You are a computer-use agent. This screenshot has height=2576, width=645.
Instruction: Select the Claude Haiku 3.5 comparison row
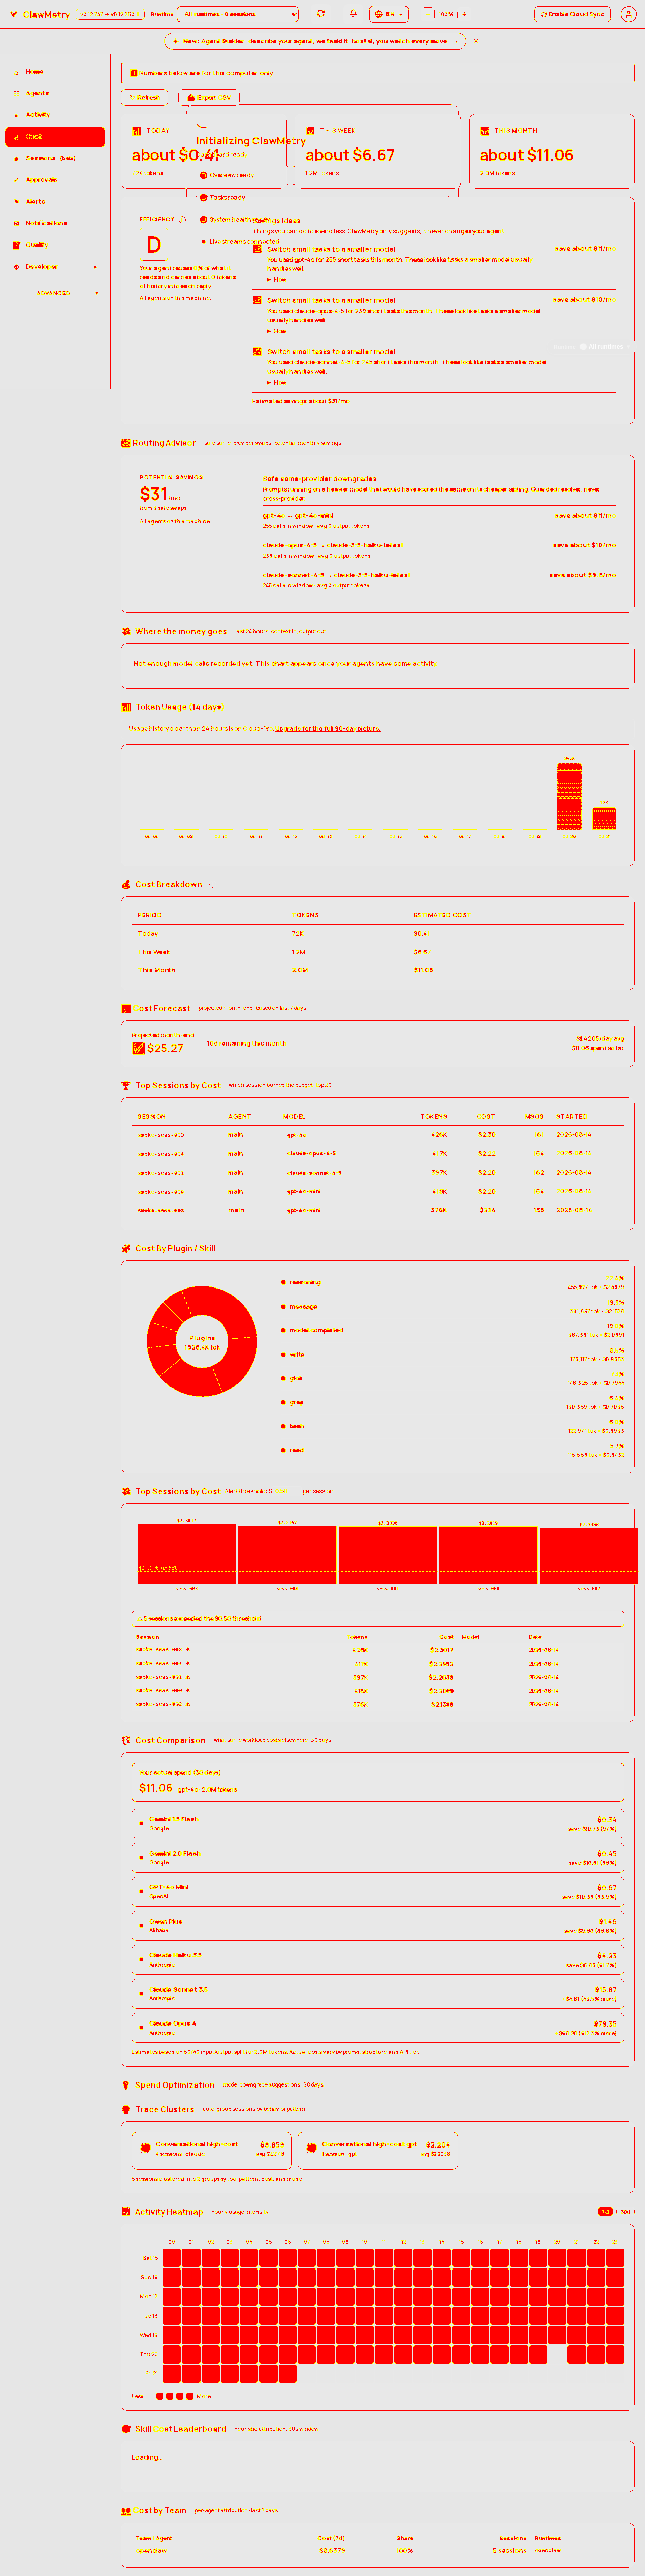378,1959
